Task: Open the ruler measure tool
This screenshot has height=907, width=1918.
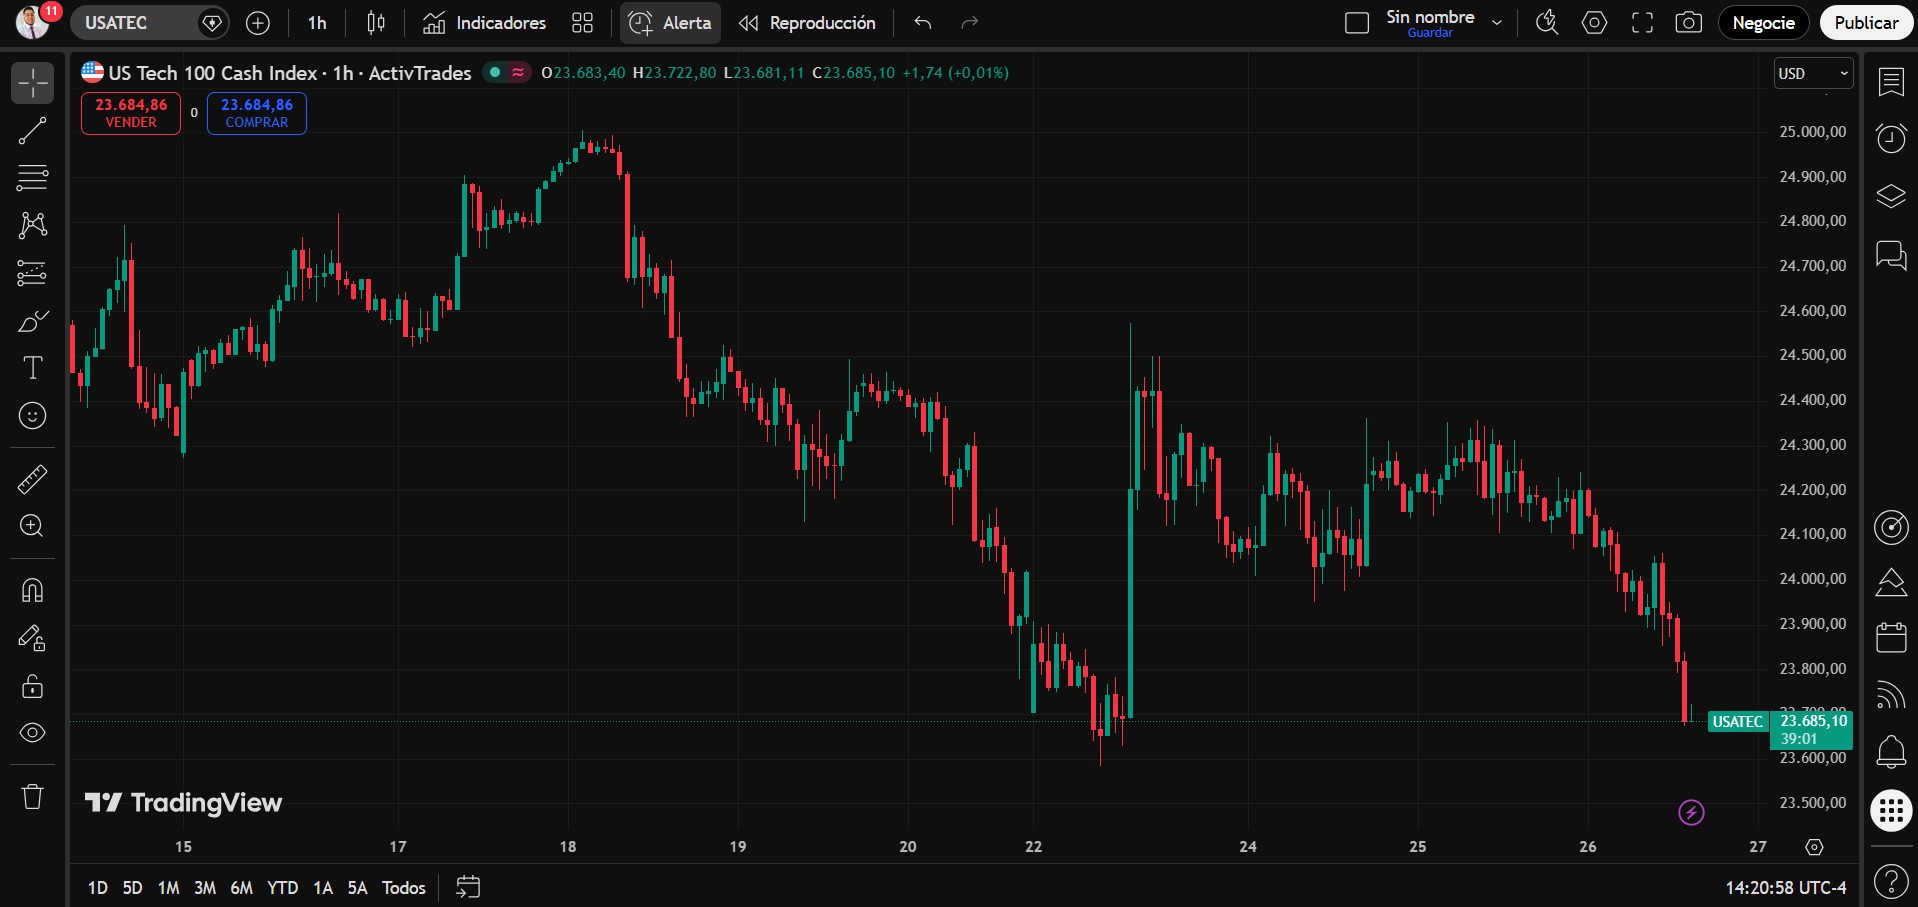Action: (x=32, y=480)
